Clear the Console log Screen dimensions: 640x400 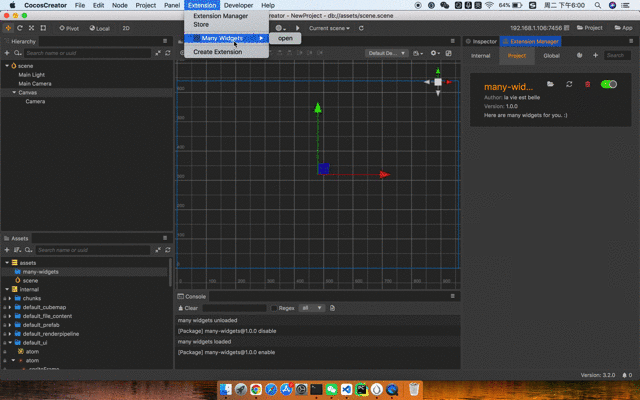click(188, 308)
